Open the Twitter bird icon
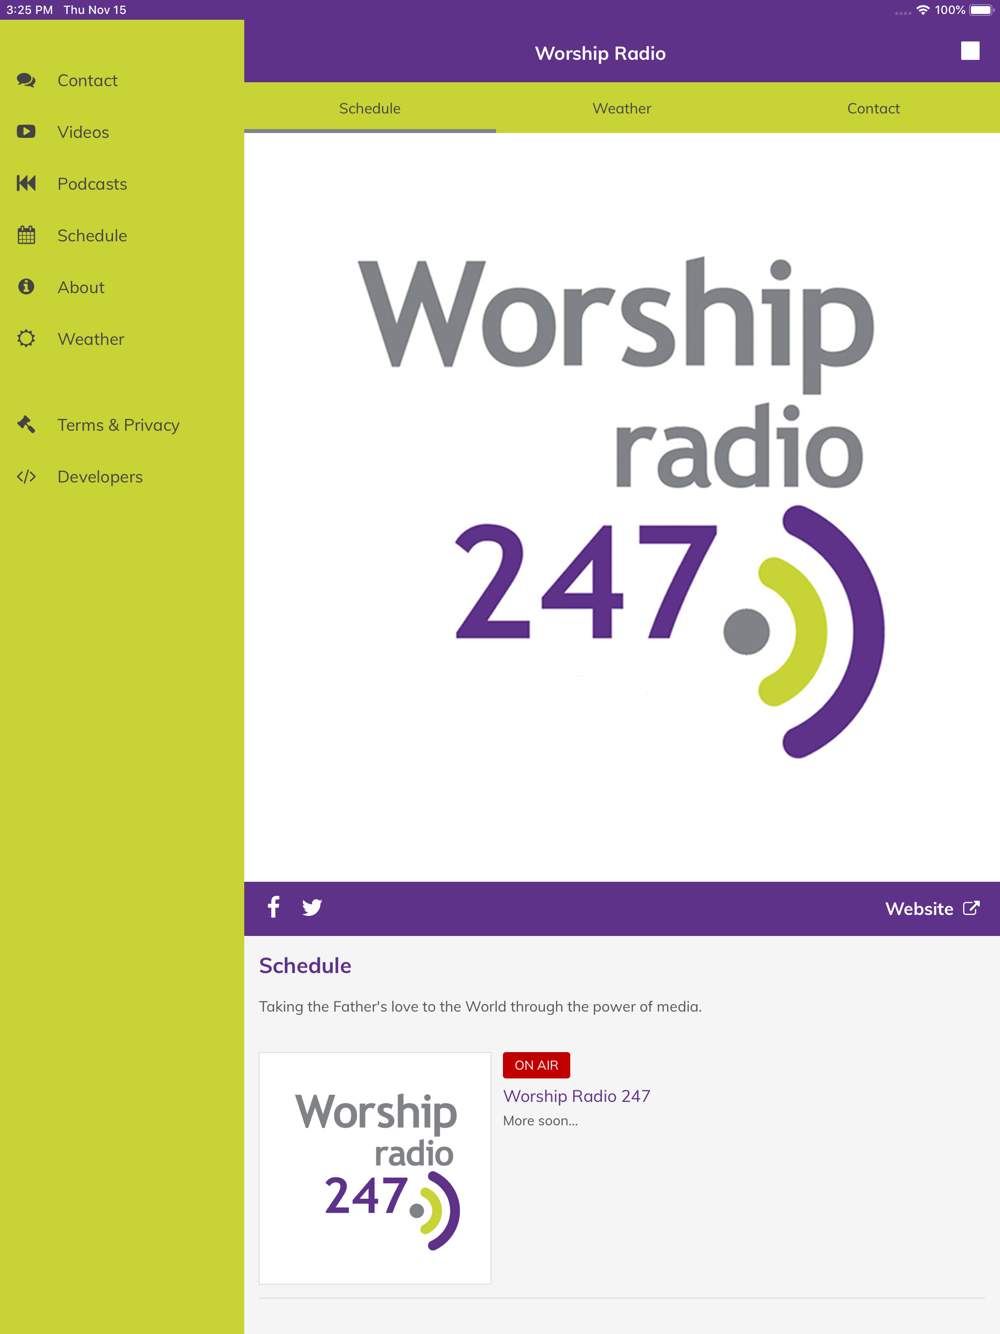 [x=312, y=908]
